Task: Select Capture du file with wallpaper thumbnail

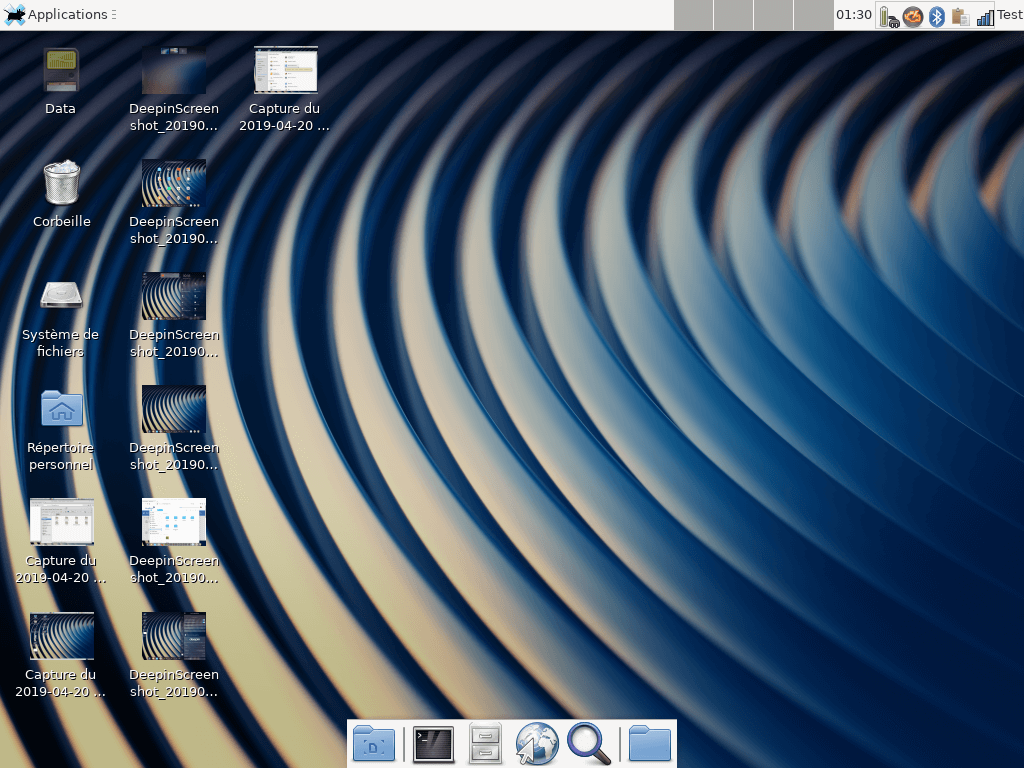Action: click(61, 636)
